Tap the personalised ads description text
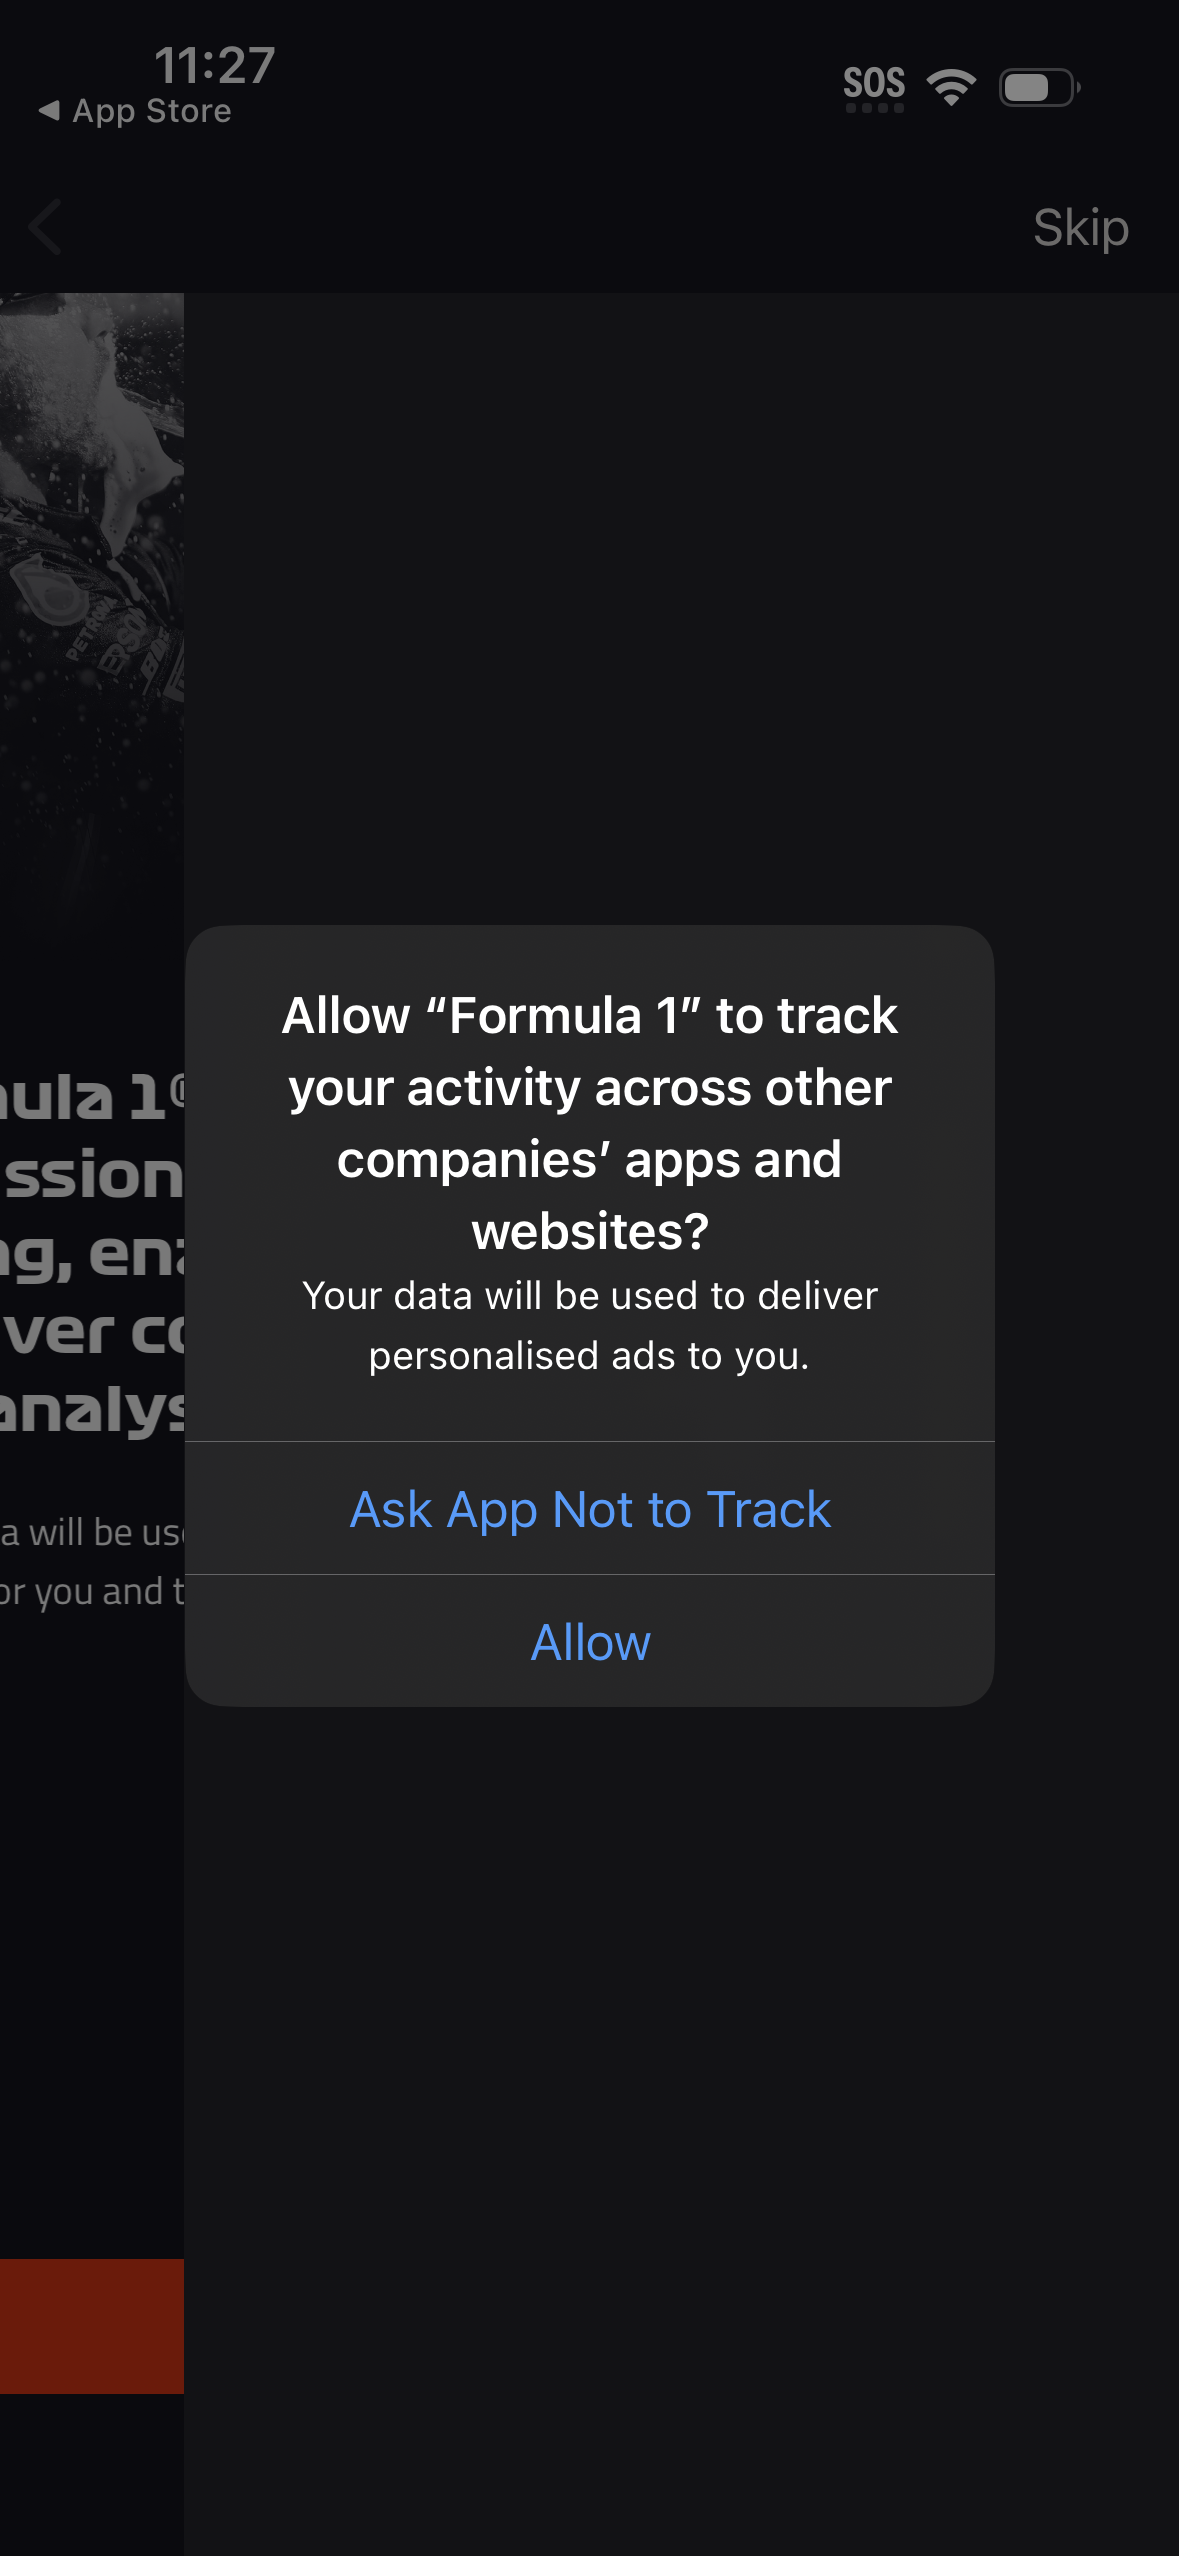1179x2556 pixels. click(x=589, y=1325)
